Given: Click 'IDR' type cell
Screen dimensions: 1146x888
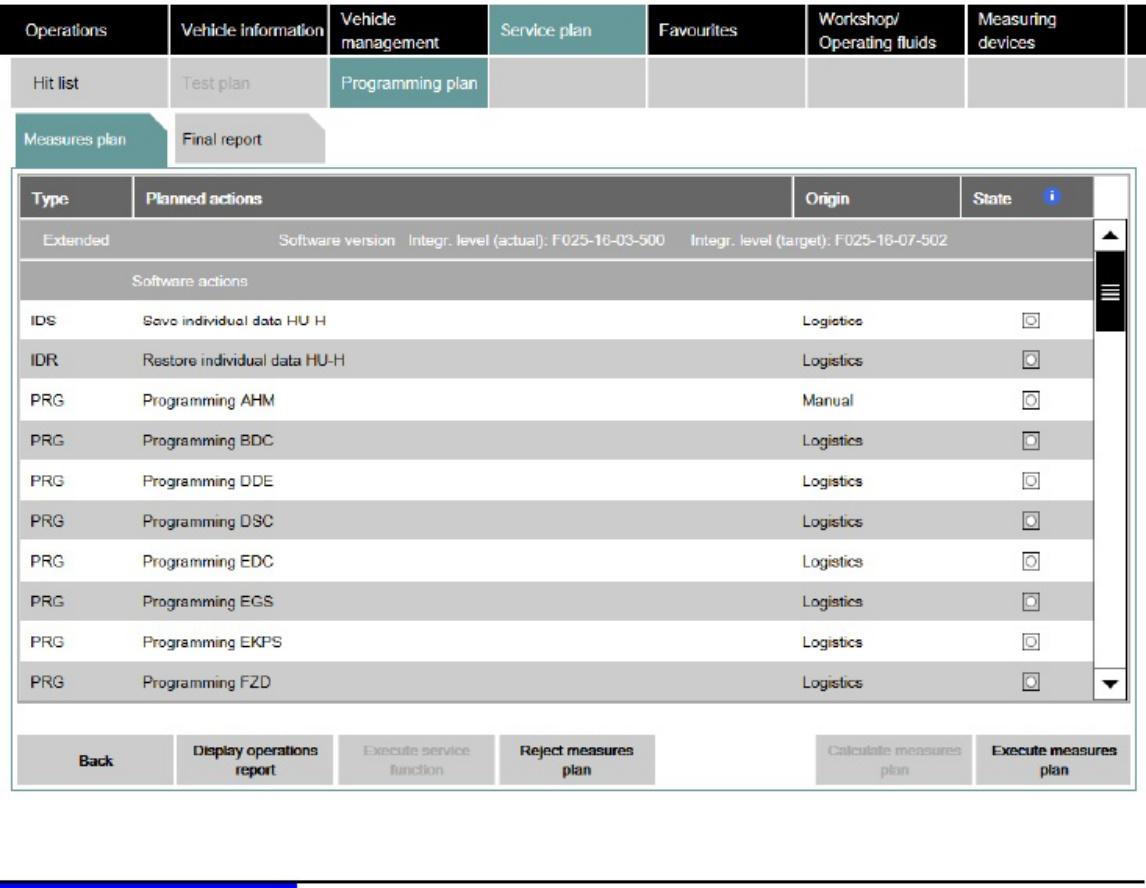Looking at the screenshot, I should [x=44, y=360].
